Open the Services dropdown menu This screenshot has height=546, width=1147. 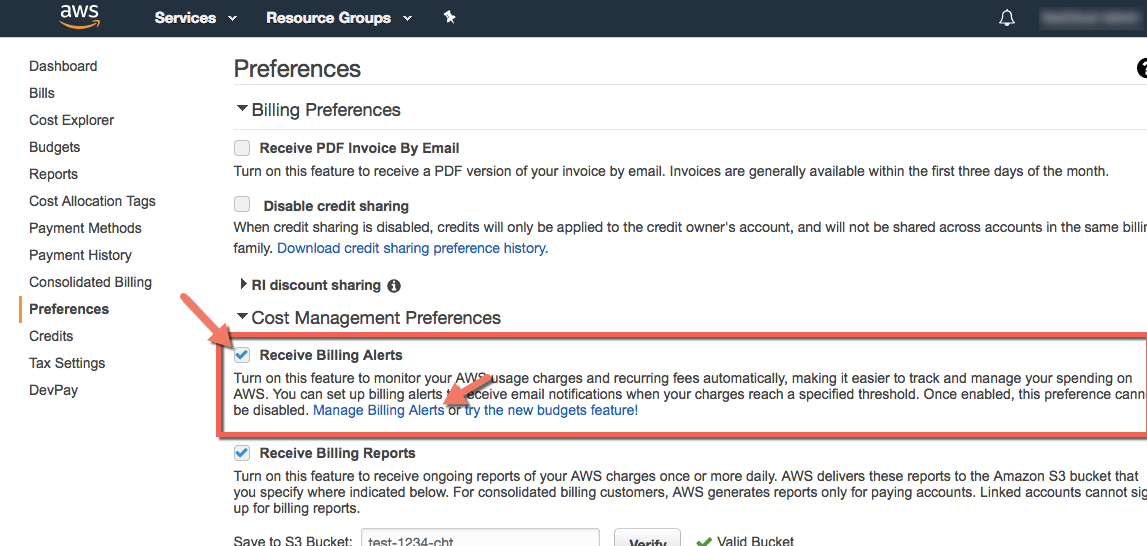click(x=195, y=18)
